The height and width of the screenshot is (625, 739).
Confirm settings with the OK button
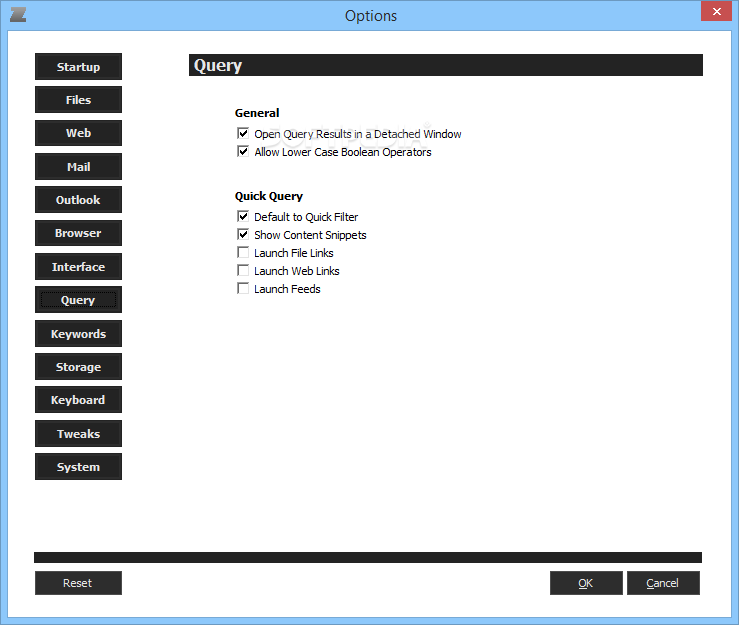pyautogui.click(x=586, y=583)
